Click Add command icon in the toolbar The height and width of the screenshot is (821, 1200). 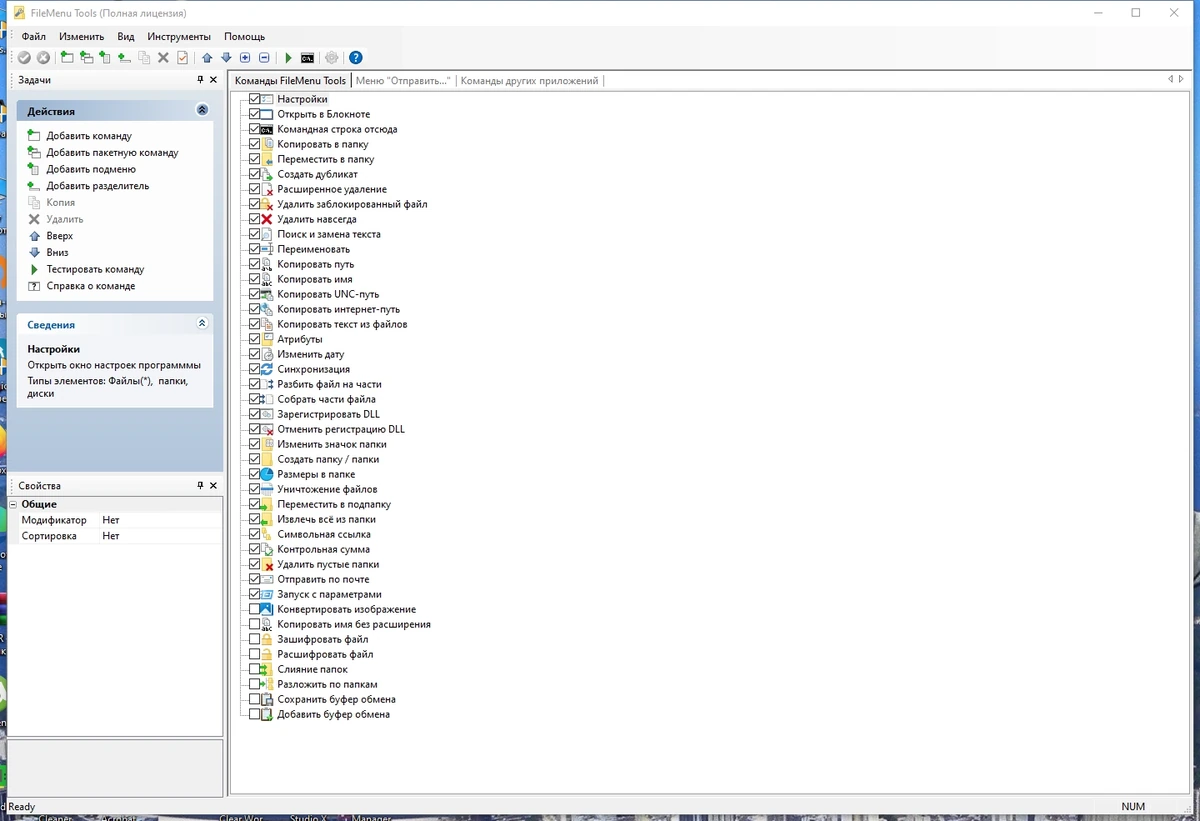tap(67, 58)
